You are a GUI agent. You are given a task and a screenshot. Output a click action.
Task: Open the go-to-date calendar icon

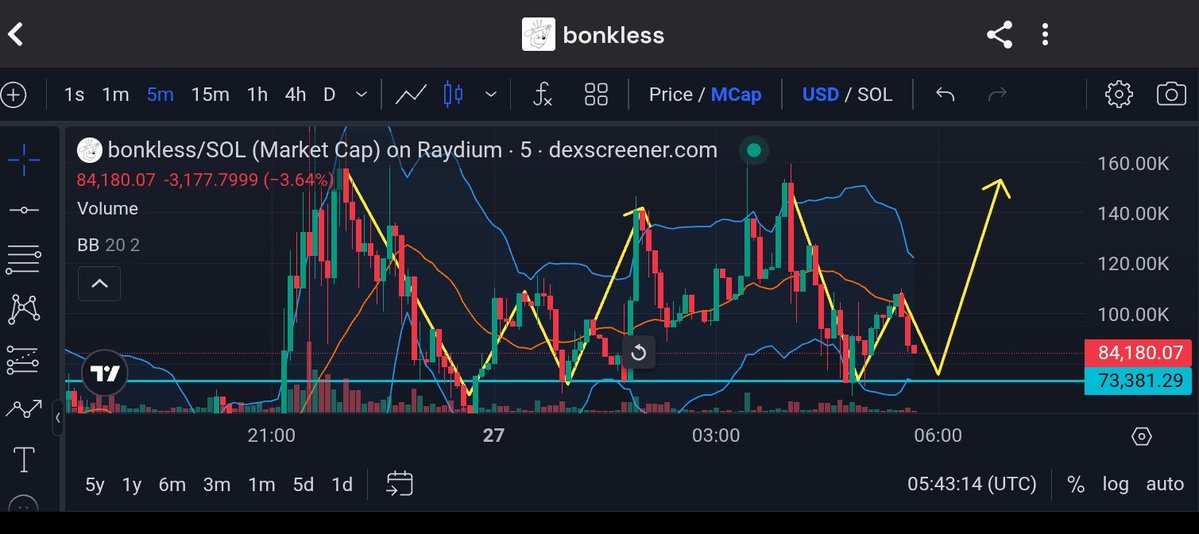click(x=399, y=484)
